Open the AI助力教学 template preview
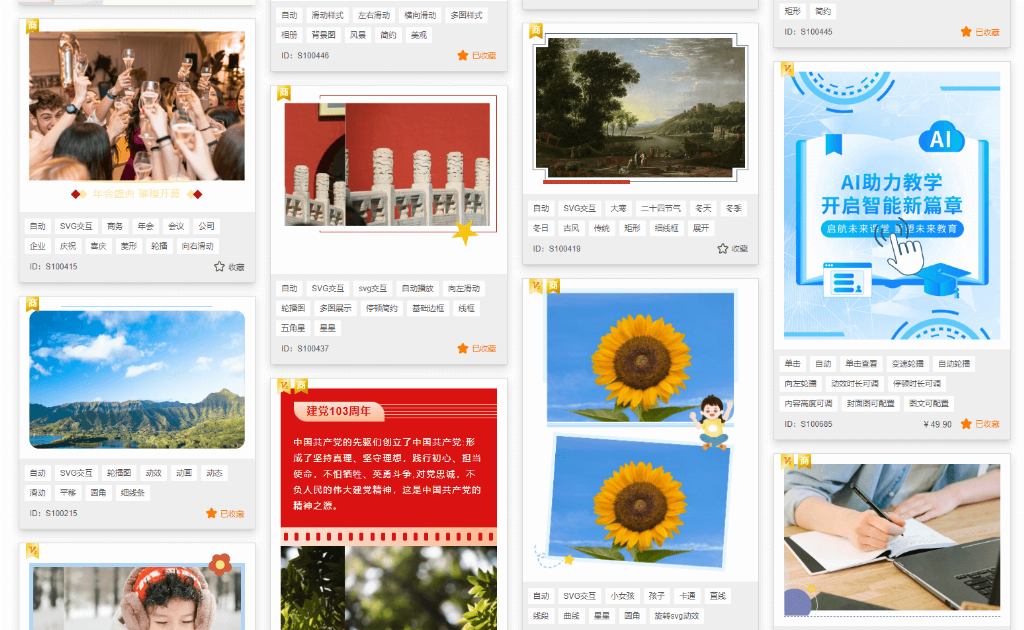This screenshot has width=1024, height=630. pos(891,205)
